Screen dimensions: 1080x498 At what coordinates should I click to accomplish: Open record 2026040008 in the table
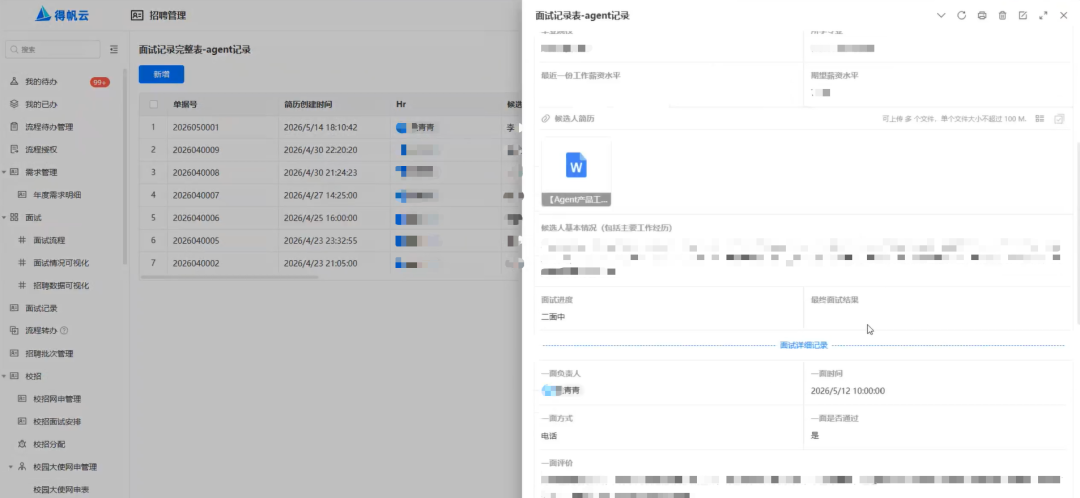pos(196,172)
